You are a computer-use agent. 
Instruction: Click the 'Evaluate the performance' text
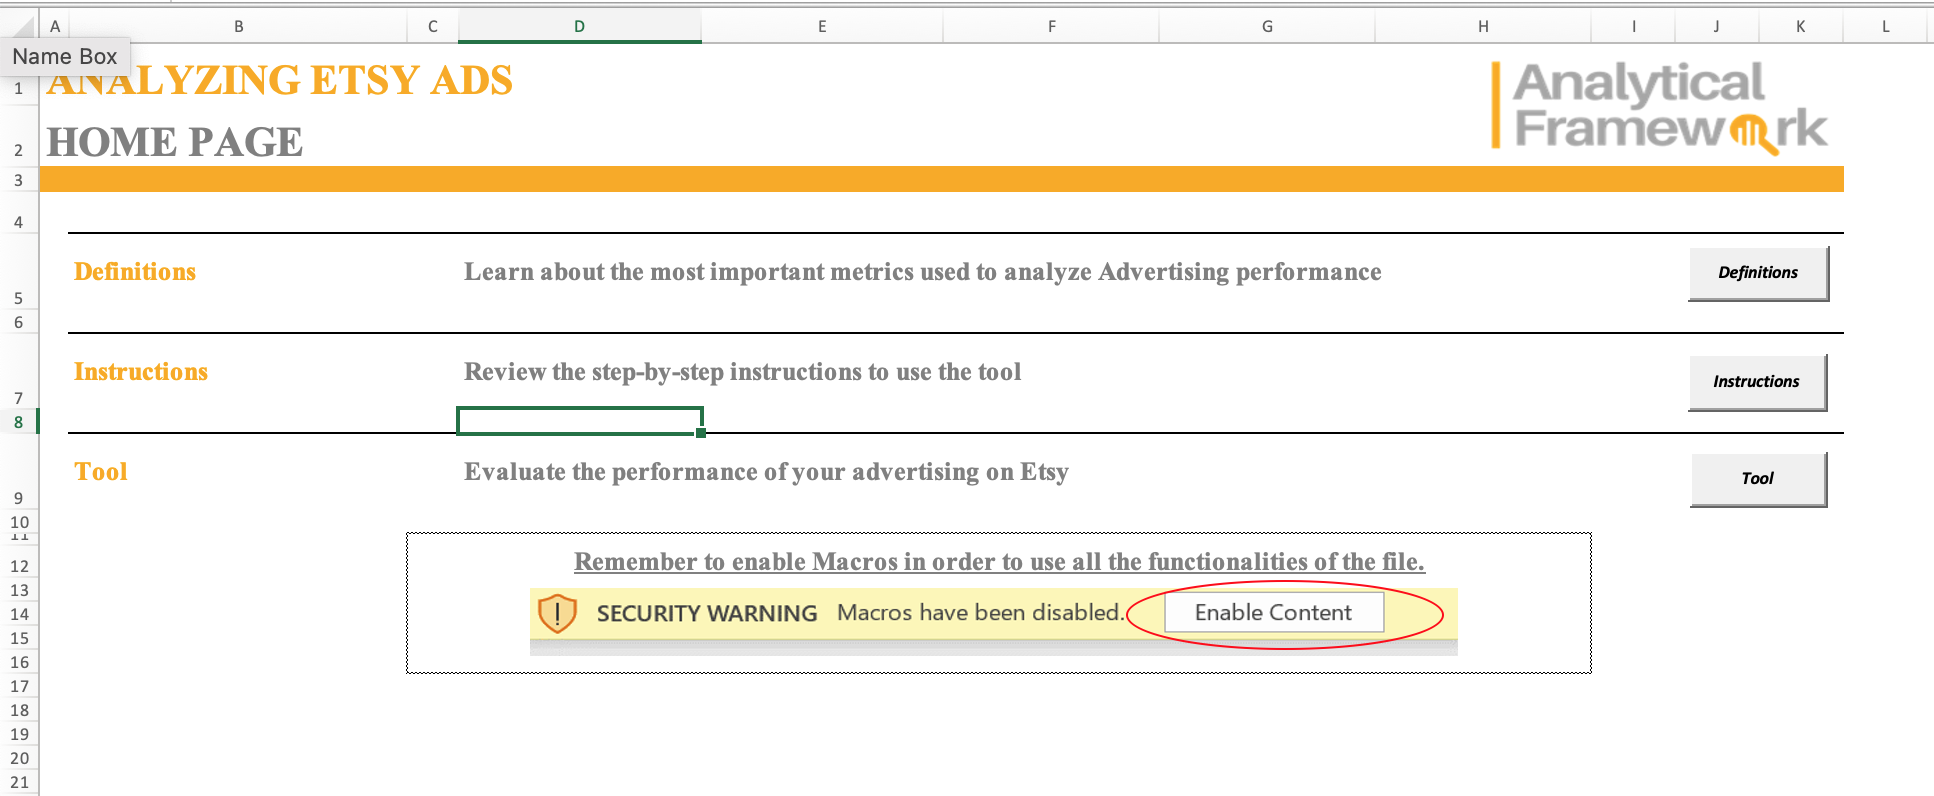click(x=767, y=472)
